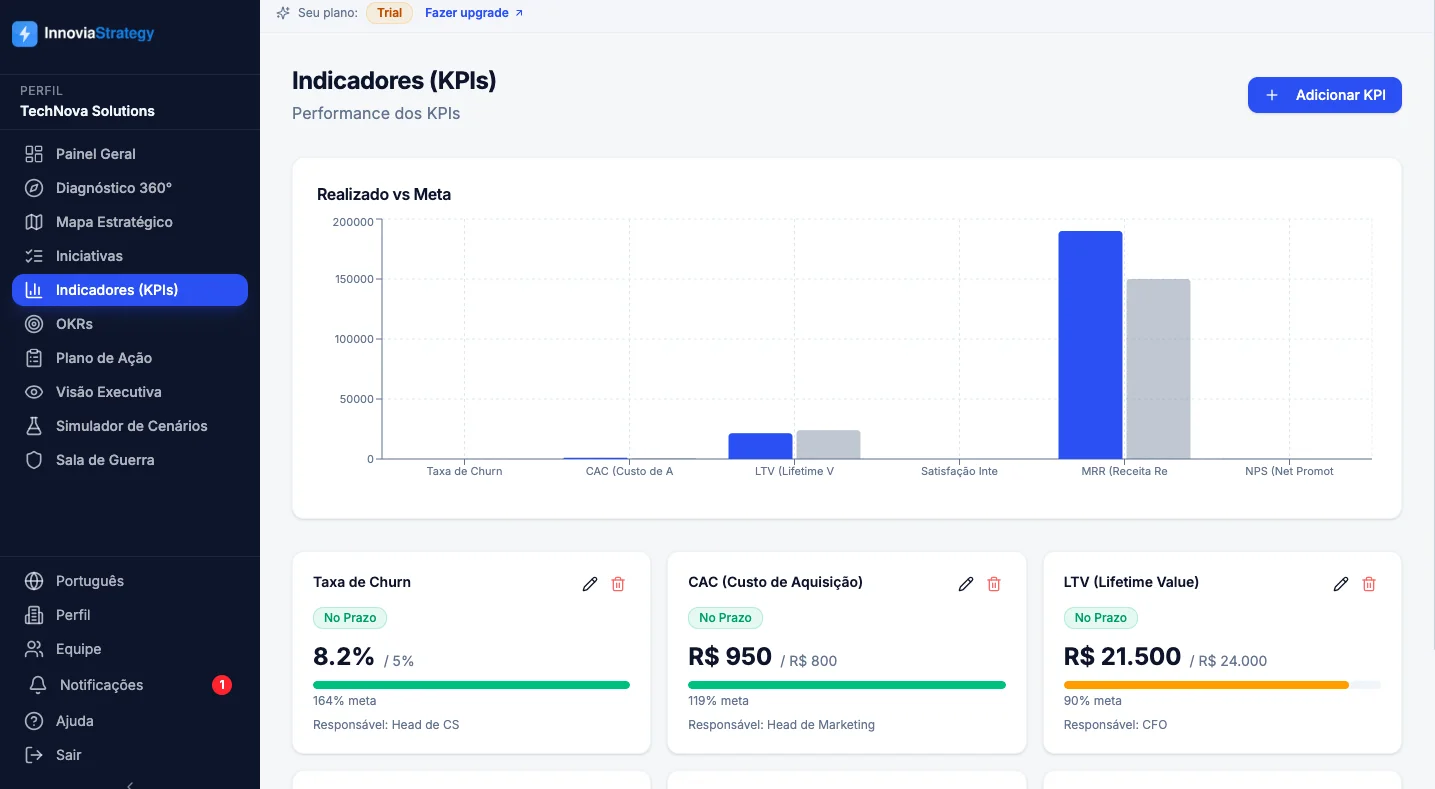Click the Mapa Estratégico map icon
This screenshot has height=789, width=1435.
pyautogui.click(x=34, y=222)
